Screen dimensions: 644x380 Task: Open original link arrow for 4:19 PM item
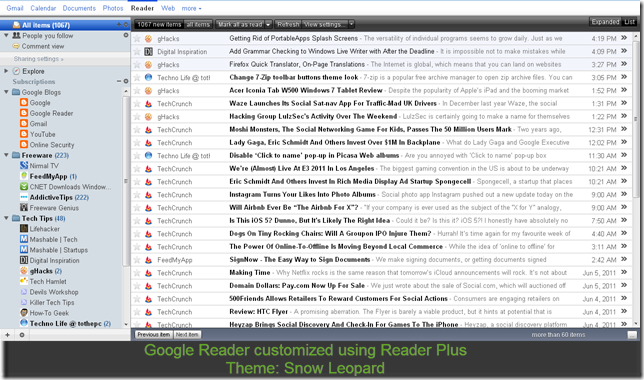[624, 38]
